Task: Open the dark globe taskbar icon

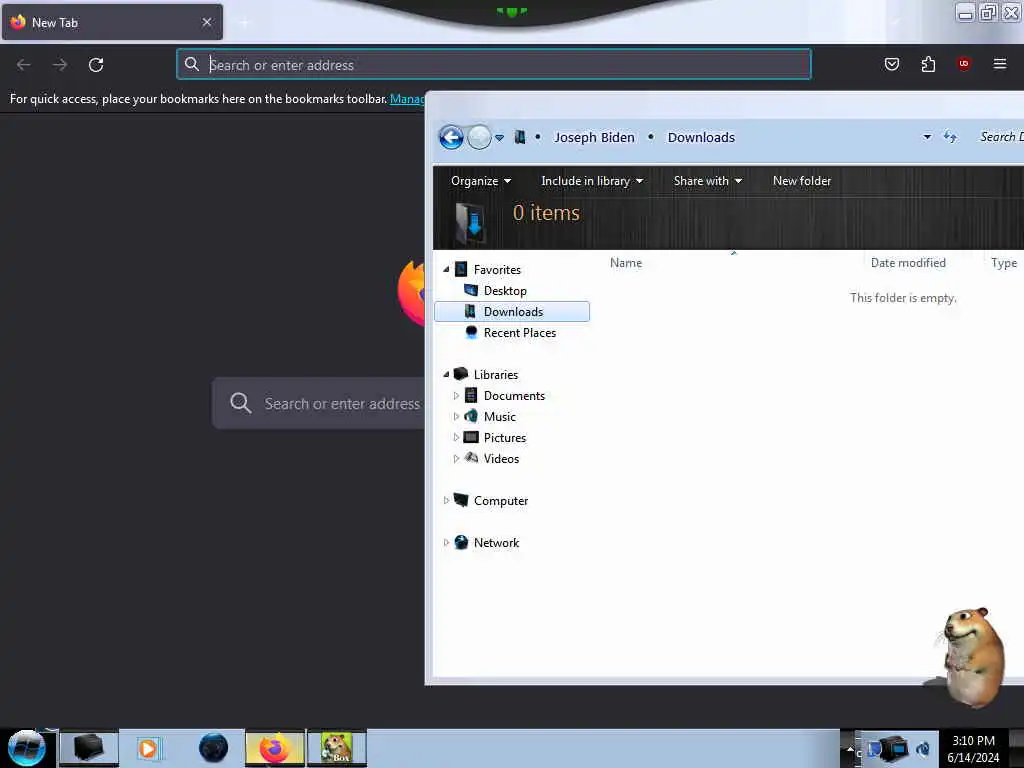Action: click(x=213, y=748)
